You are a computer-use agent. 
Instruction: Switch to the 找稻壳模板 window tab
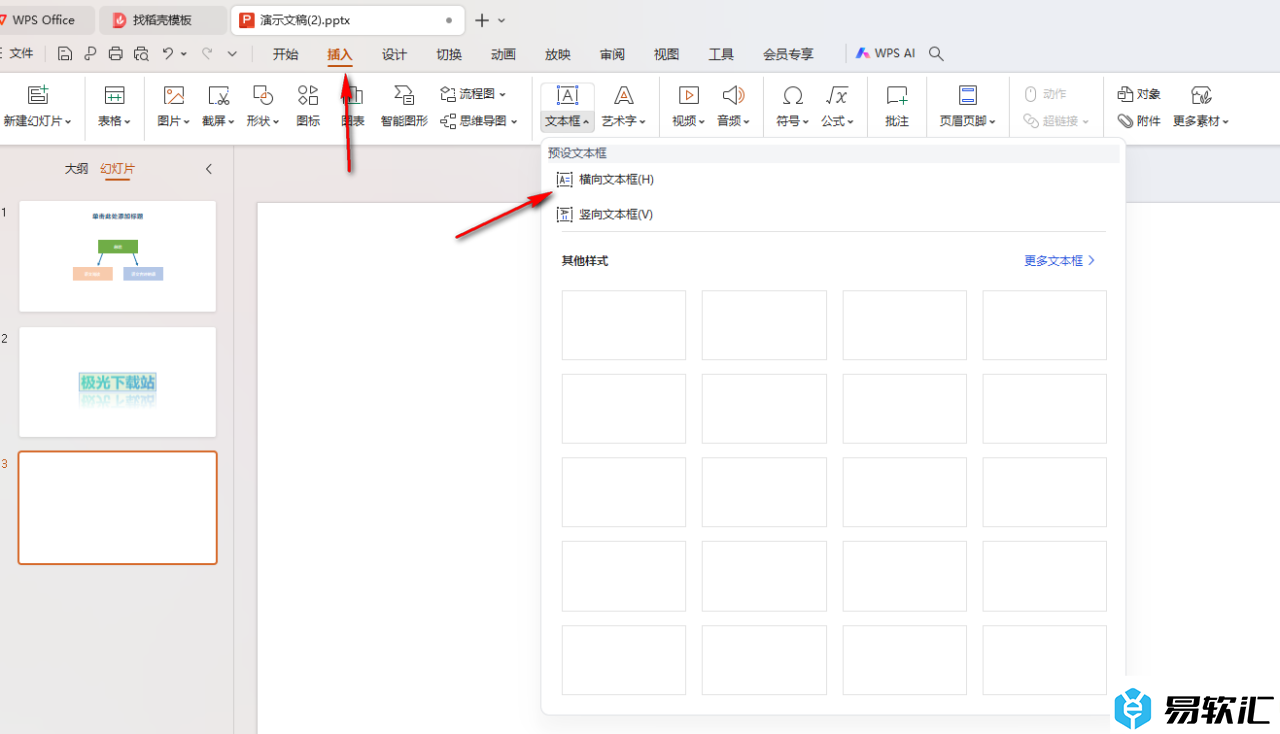[163, 20]
